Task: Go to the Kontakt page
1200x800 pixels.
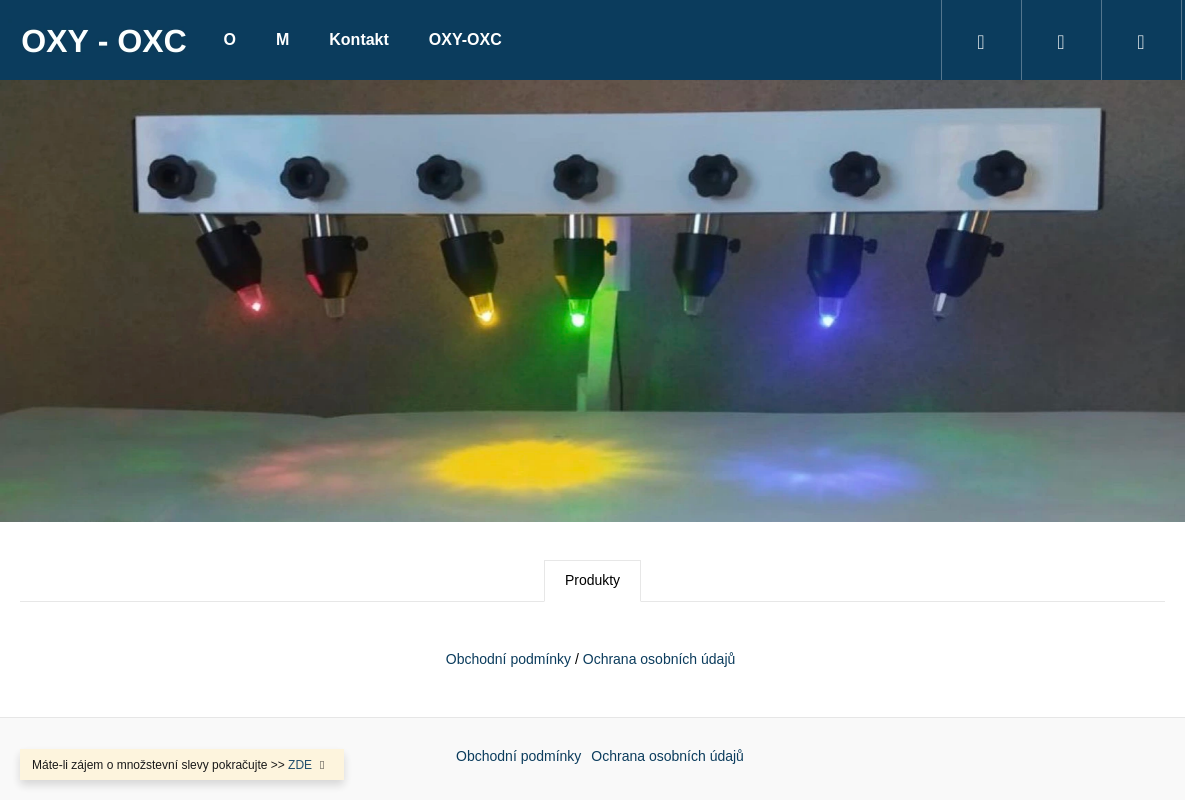Action: [358, 40]
